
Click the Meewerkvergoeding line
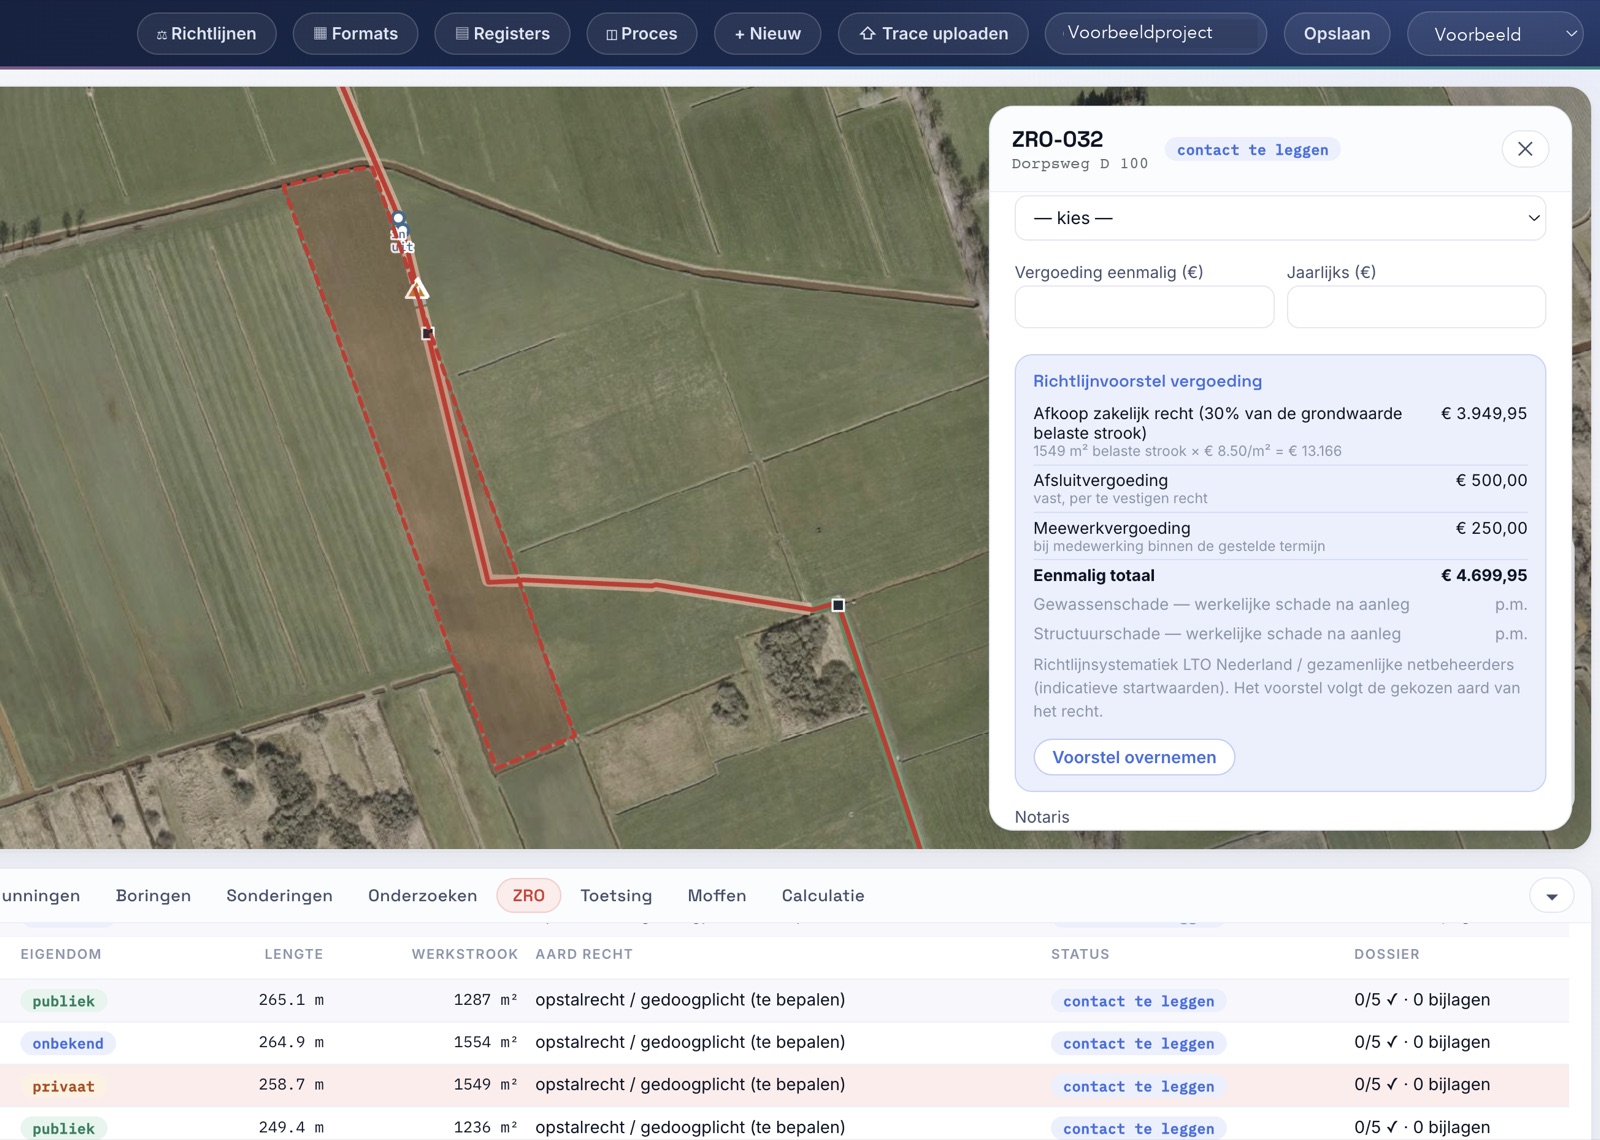tap(1280, 536)
